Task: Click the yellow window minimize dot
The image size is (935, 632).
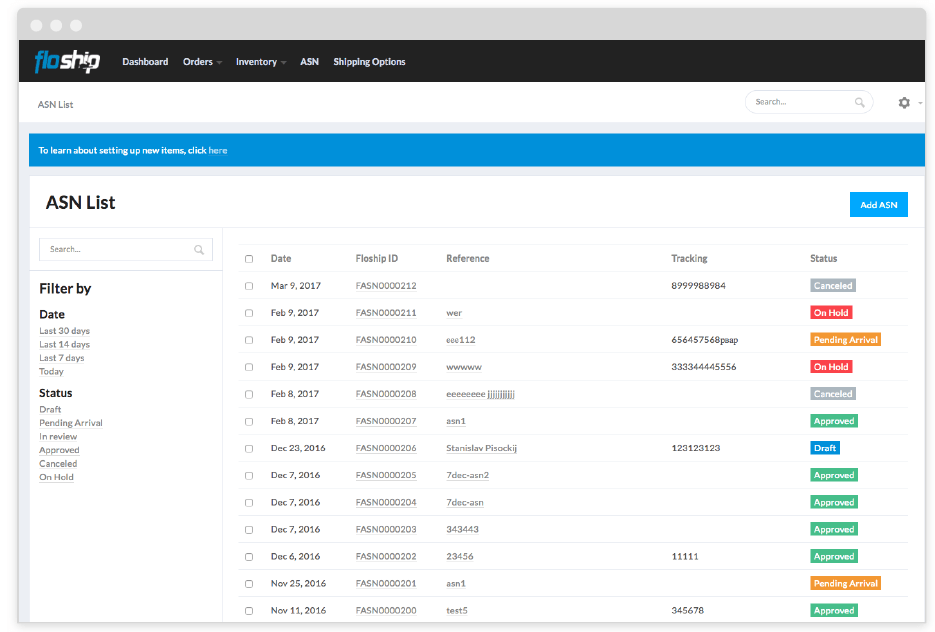Action: [56, 24]
